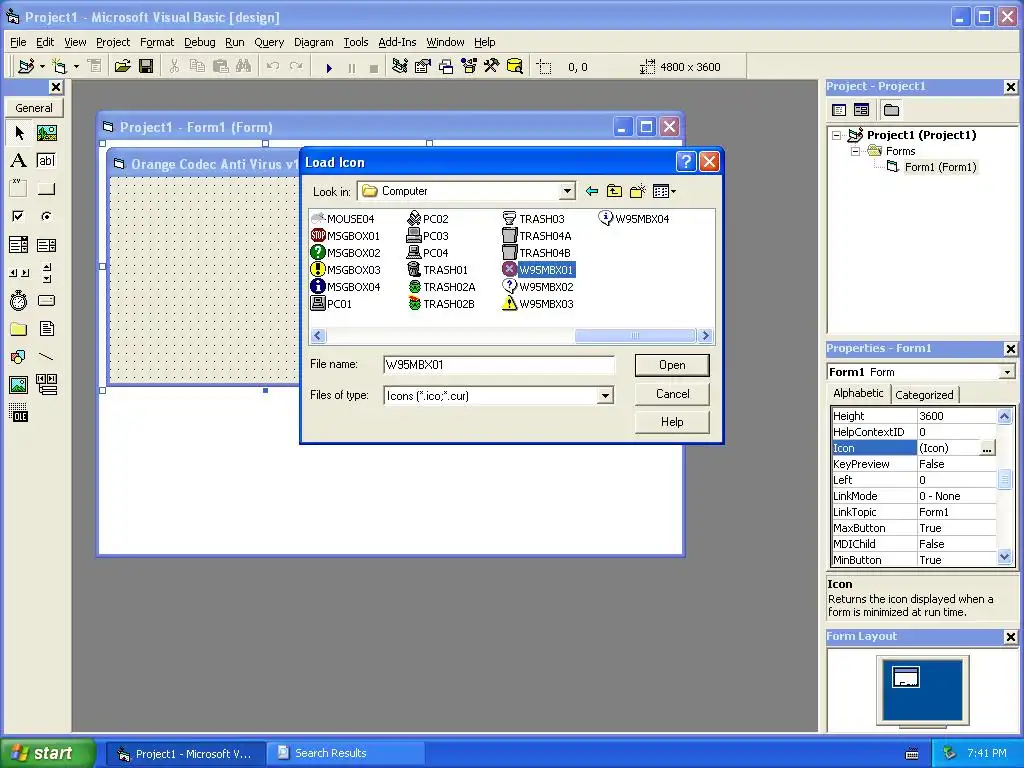Select the PictureBox tool in toolbox
The height and width of the screenshot is (768, 1024).
coord(46,133)
